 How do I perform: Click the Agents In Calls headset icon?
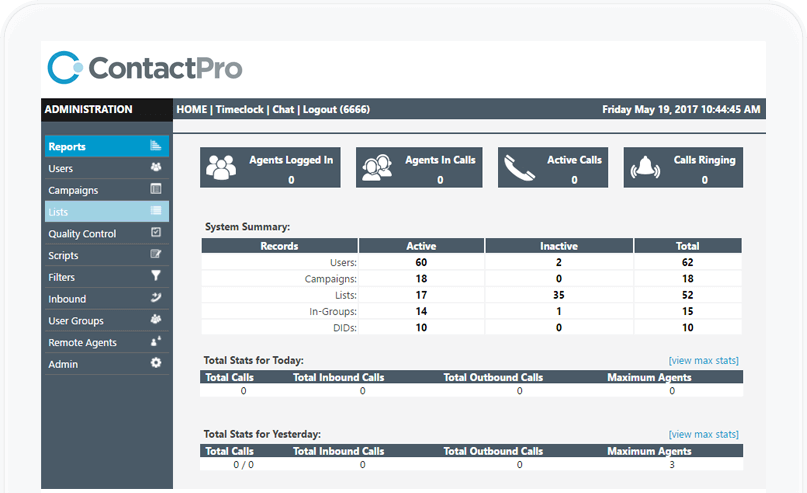point(377,168)
